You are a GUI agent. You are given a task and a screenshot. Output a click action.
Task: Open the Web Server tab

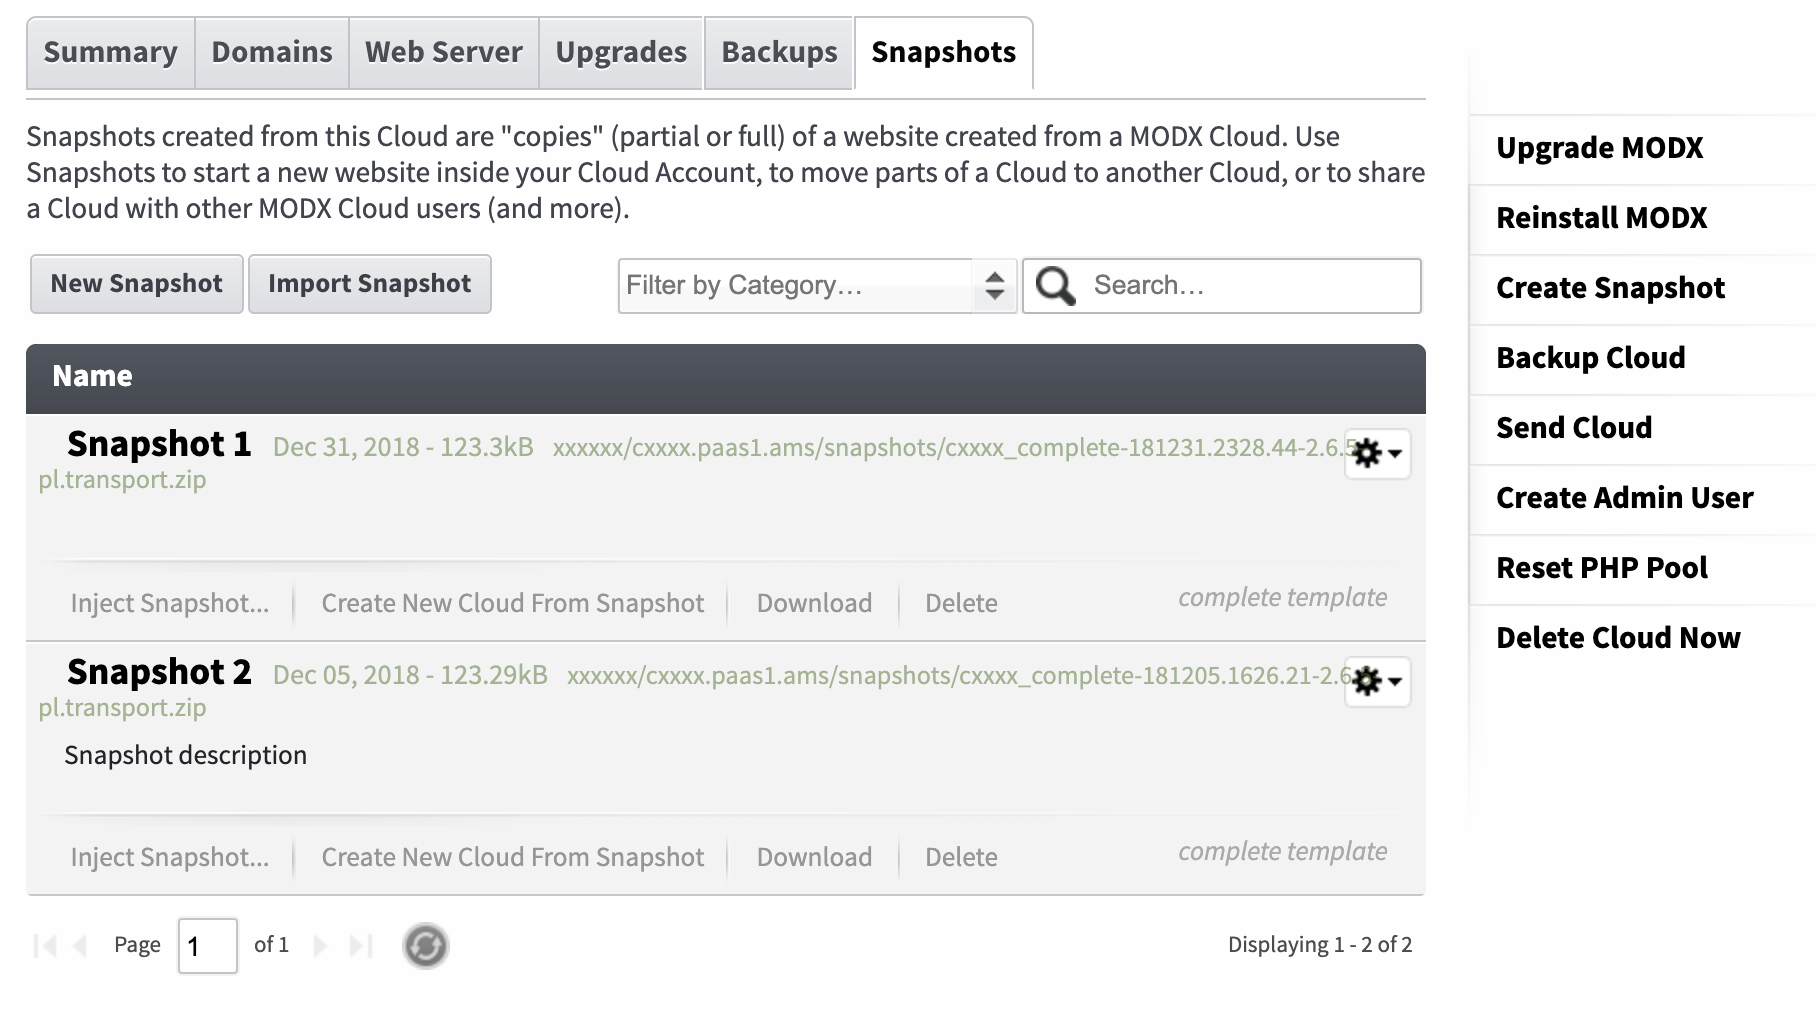pyautogui.click(x=444, y=53)
